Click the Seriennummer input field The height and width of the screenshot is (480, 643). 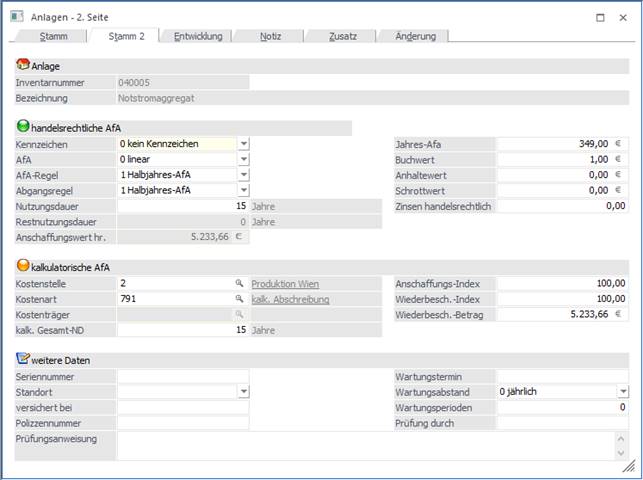(x=183, y=377)
